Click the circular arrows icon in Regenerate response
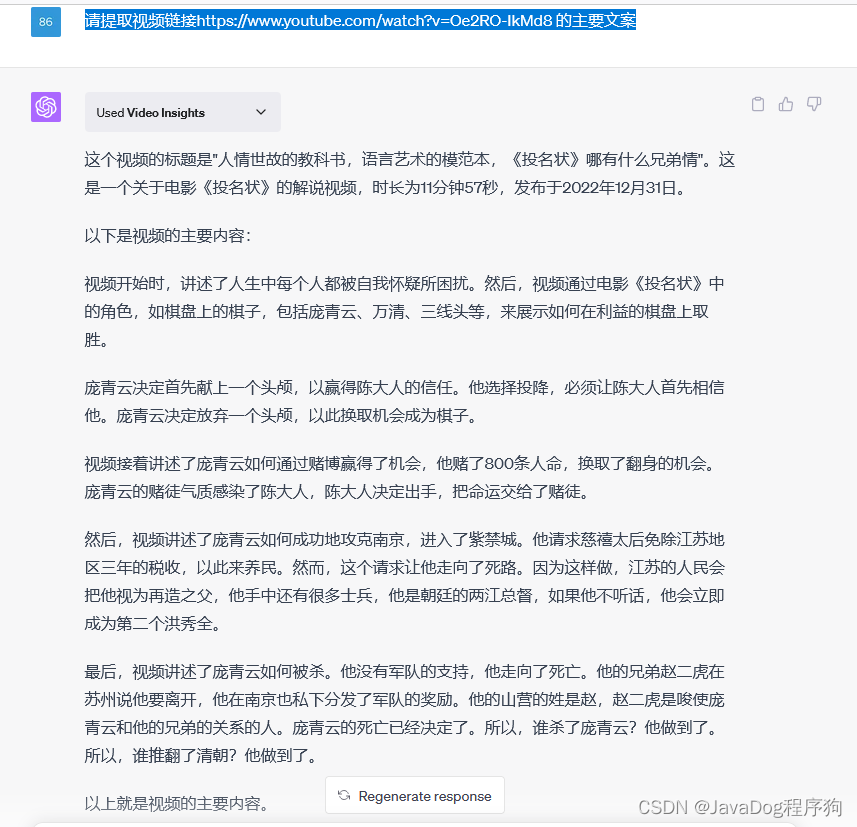The height and width of the screenshot is (827, 857). pos(344,795)
